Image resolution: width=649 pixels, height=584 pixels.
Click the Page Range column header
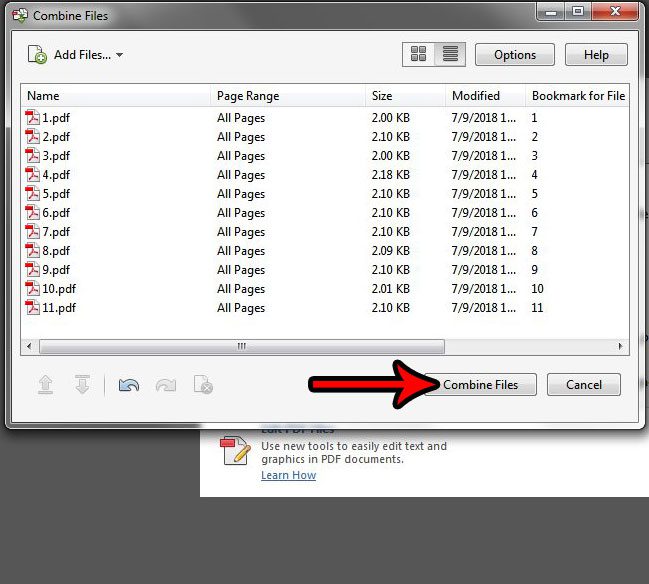(x=287, y=96)
